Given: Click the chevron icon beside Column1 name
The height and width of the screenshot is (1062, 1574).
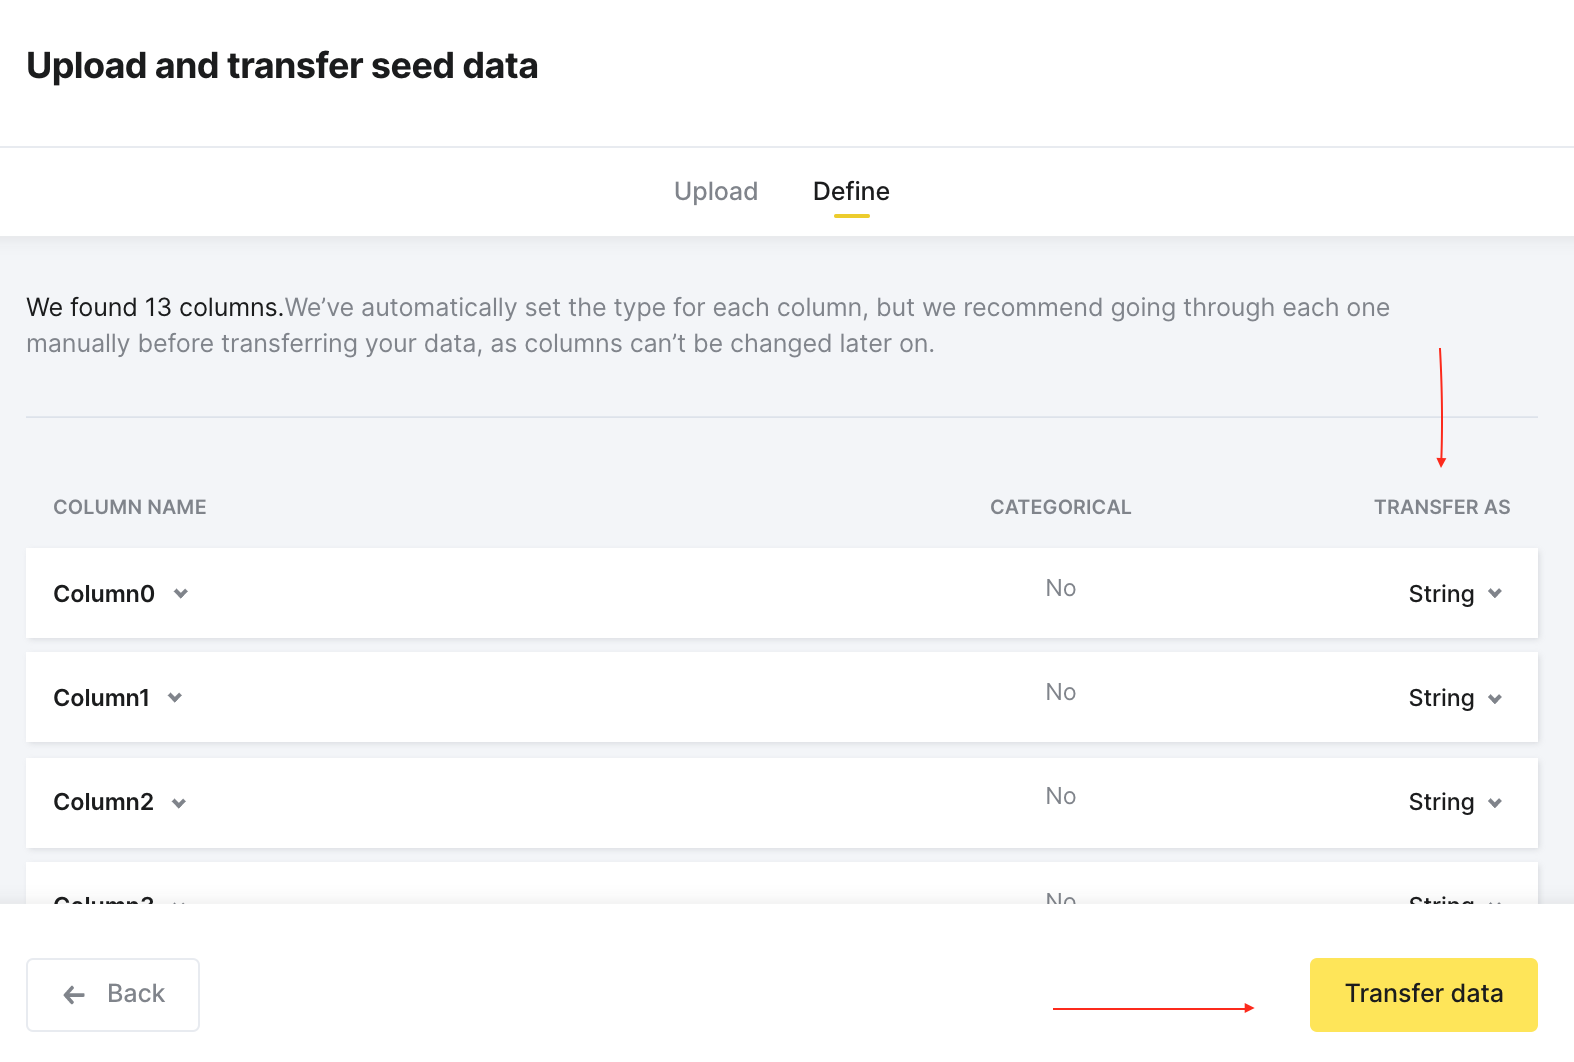Looking at the screenshot, I should 175,698.
